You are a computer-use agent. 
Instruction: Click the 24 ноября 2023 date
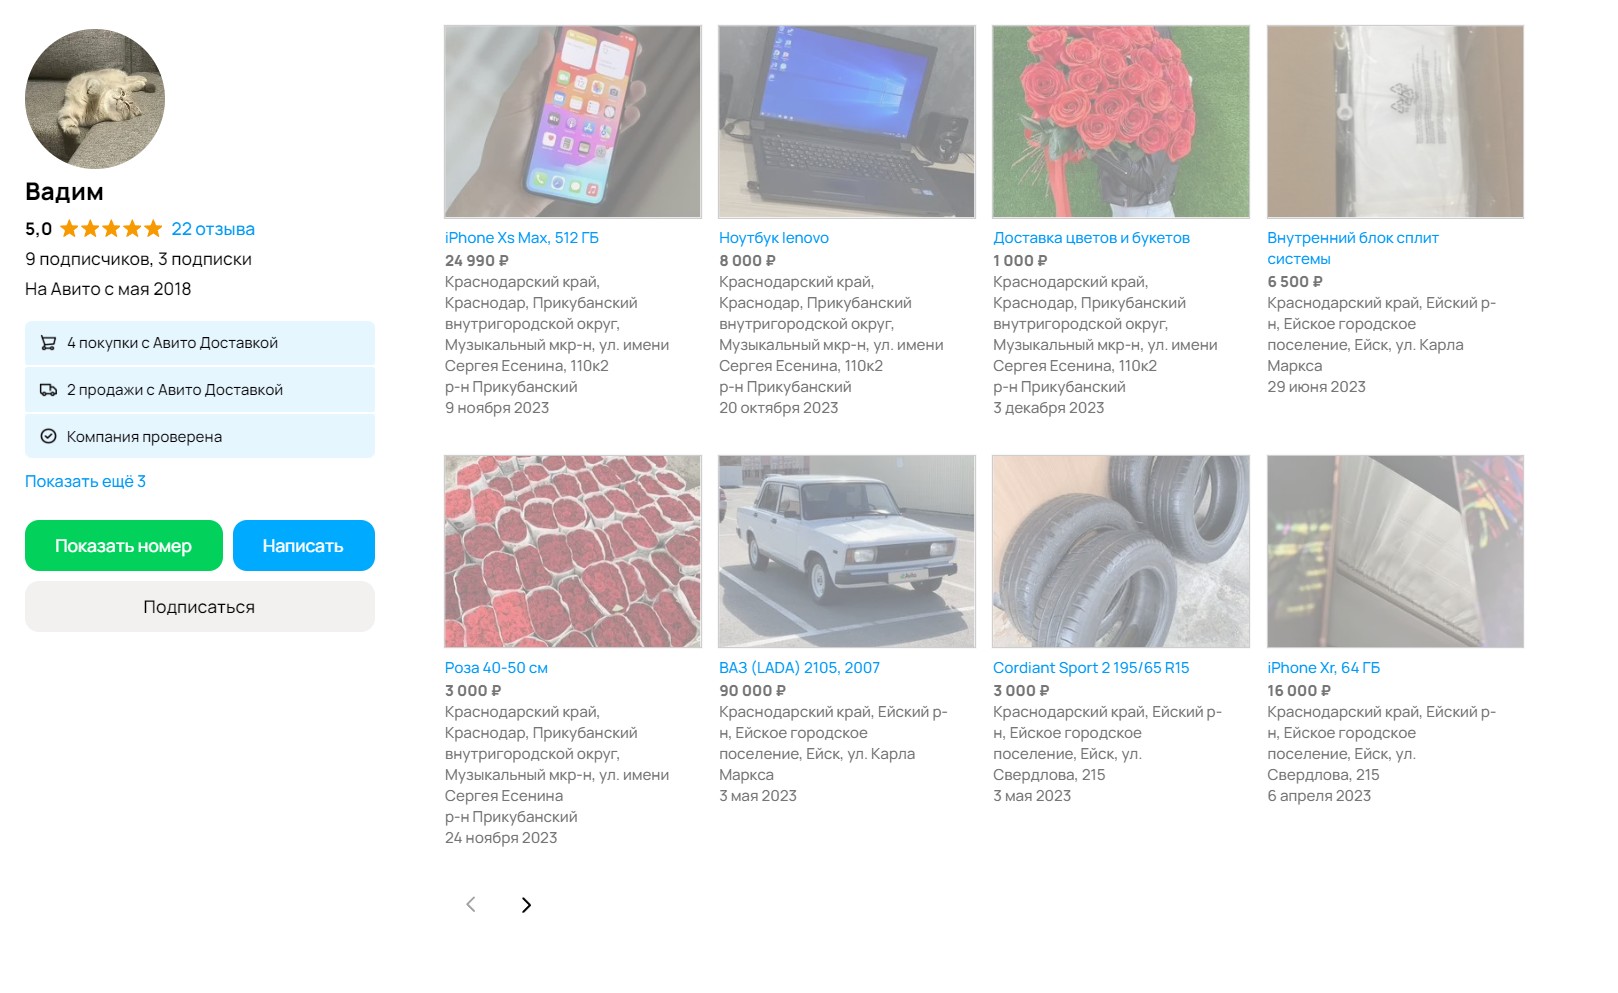[501, 838]
